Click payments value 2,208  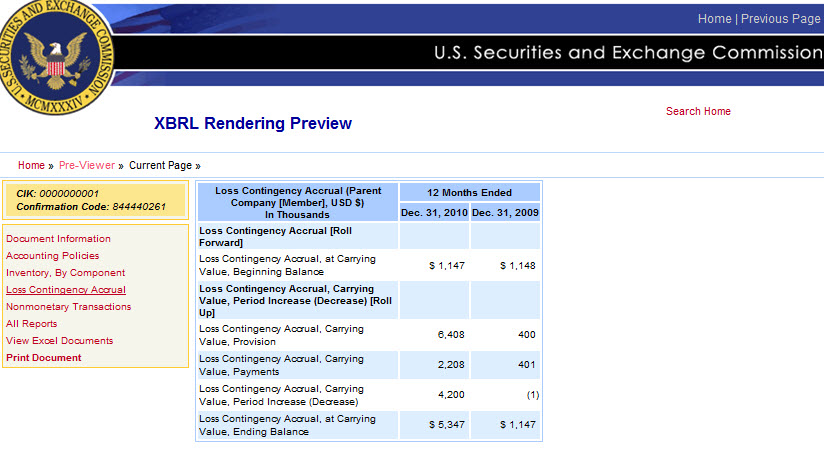pyautogui.click(x=451, y=365)
